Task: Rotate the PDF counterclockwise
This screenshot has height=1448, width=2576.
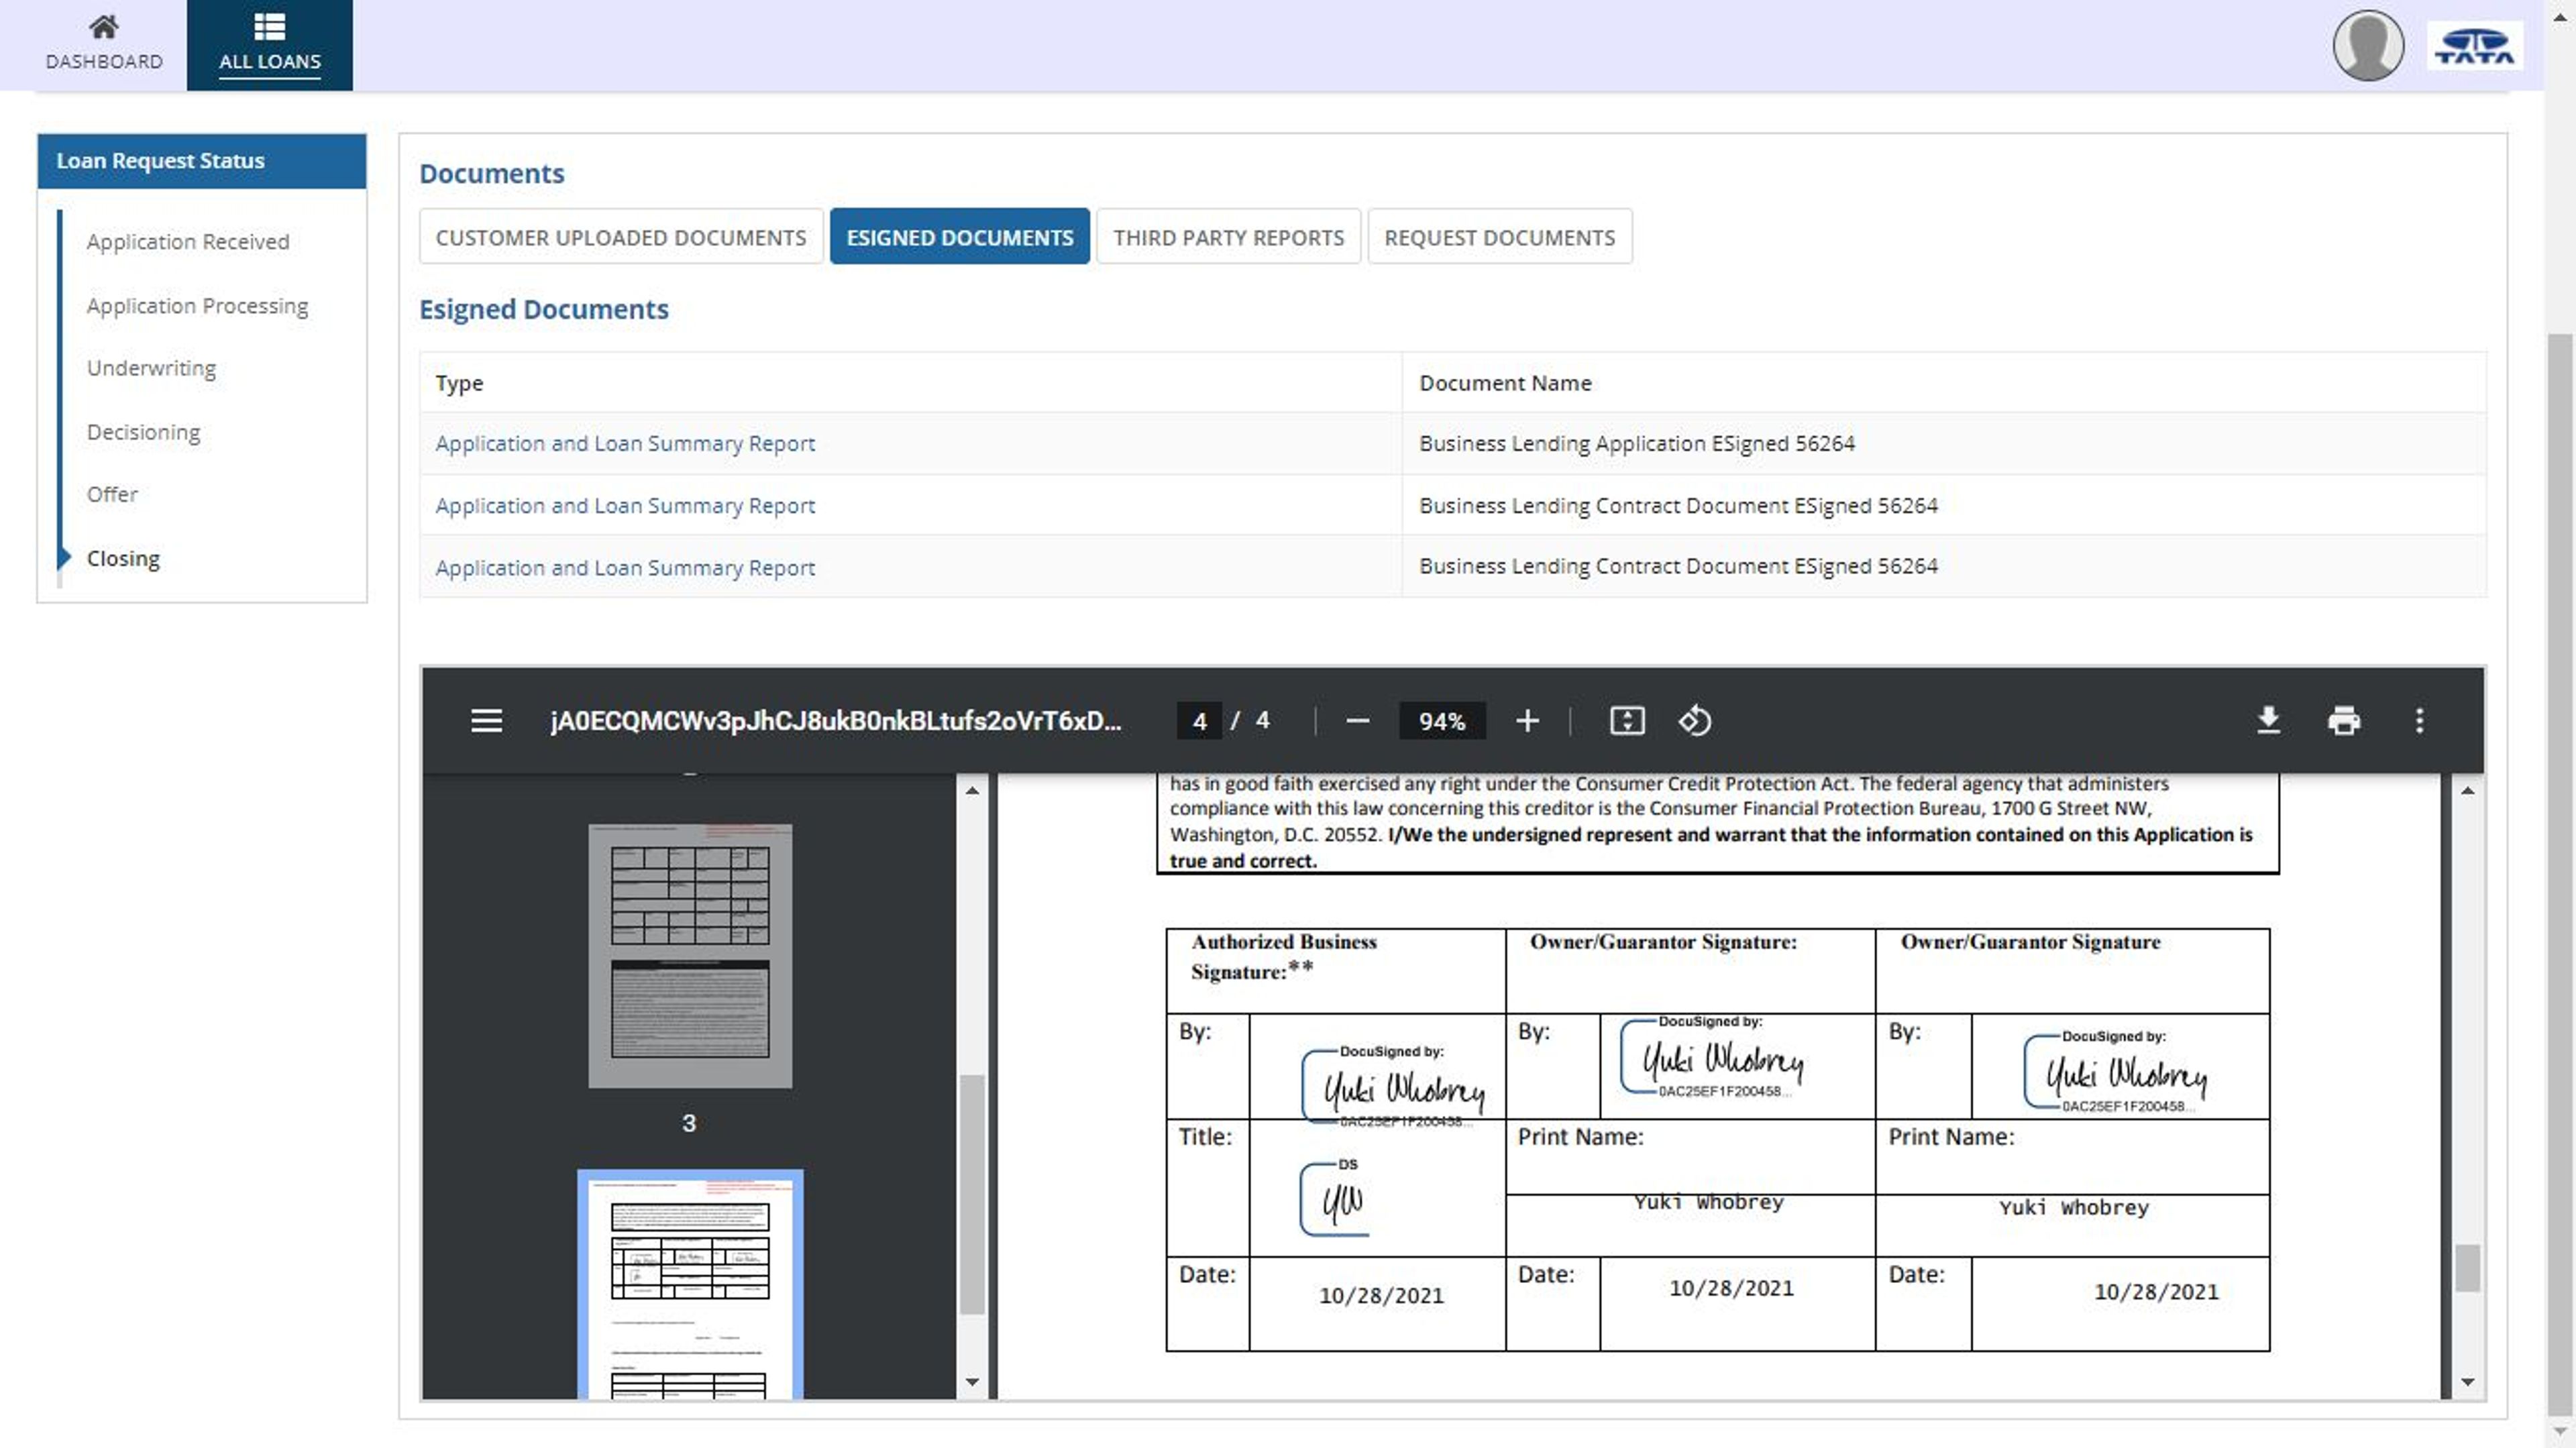Action: 1695,720
